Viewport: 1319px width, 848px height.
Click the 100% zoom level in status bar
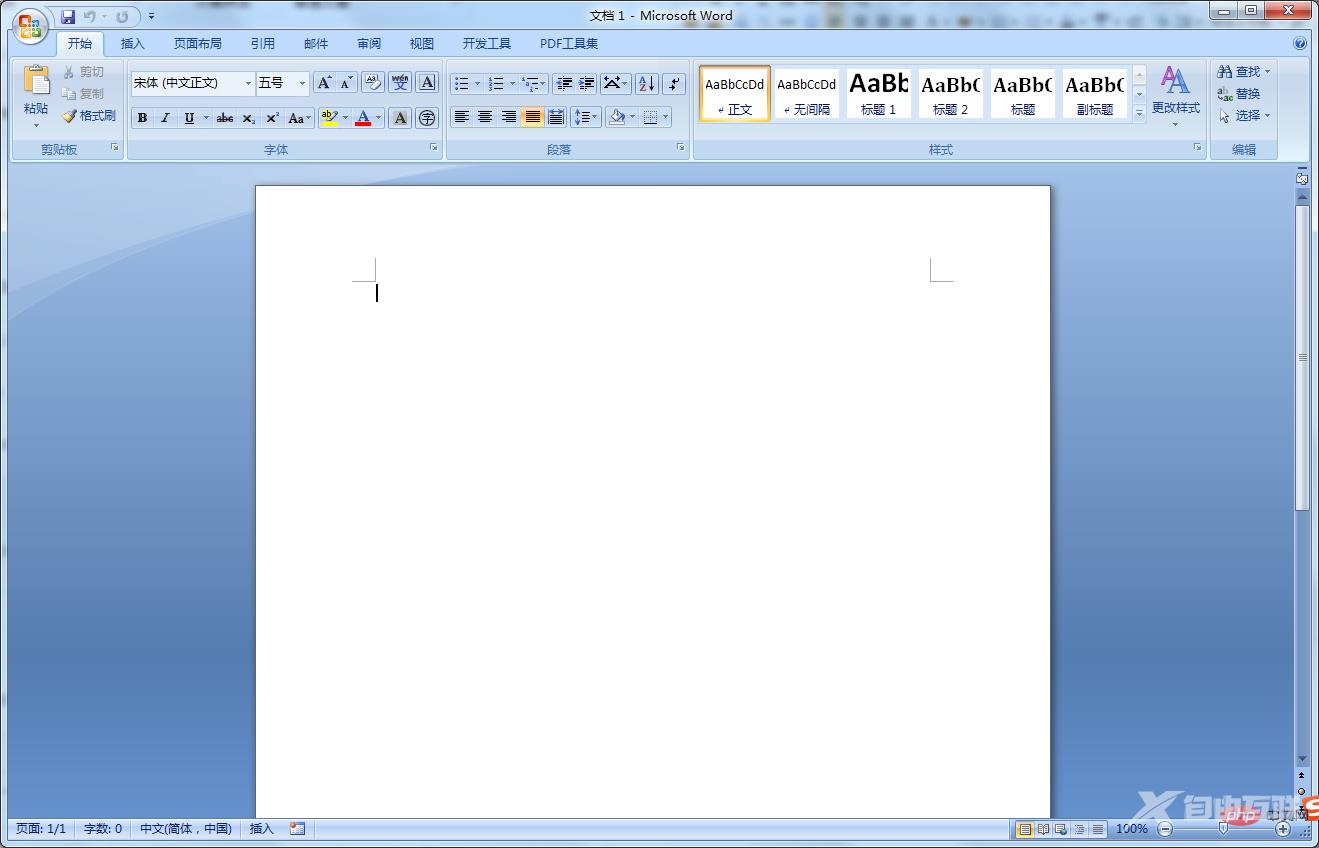pyautogui.click(x=1131, y=829)
